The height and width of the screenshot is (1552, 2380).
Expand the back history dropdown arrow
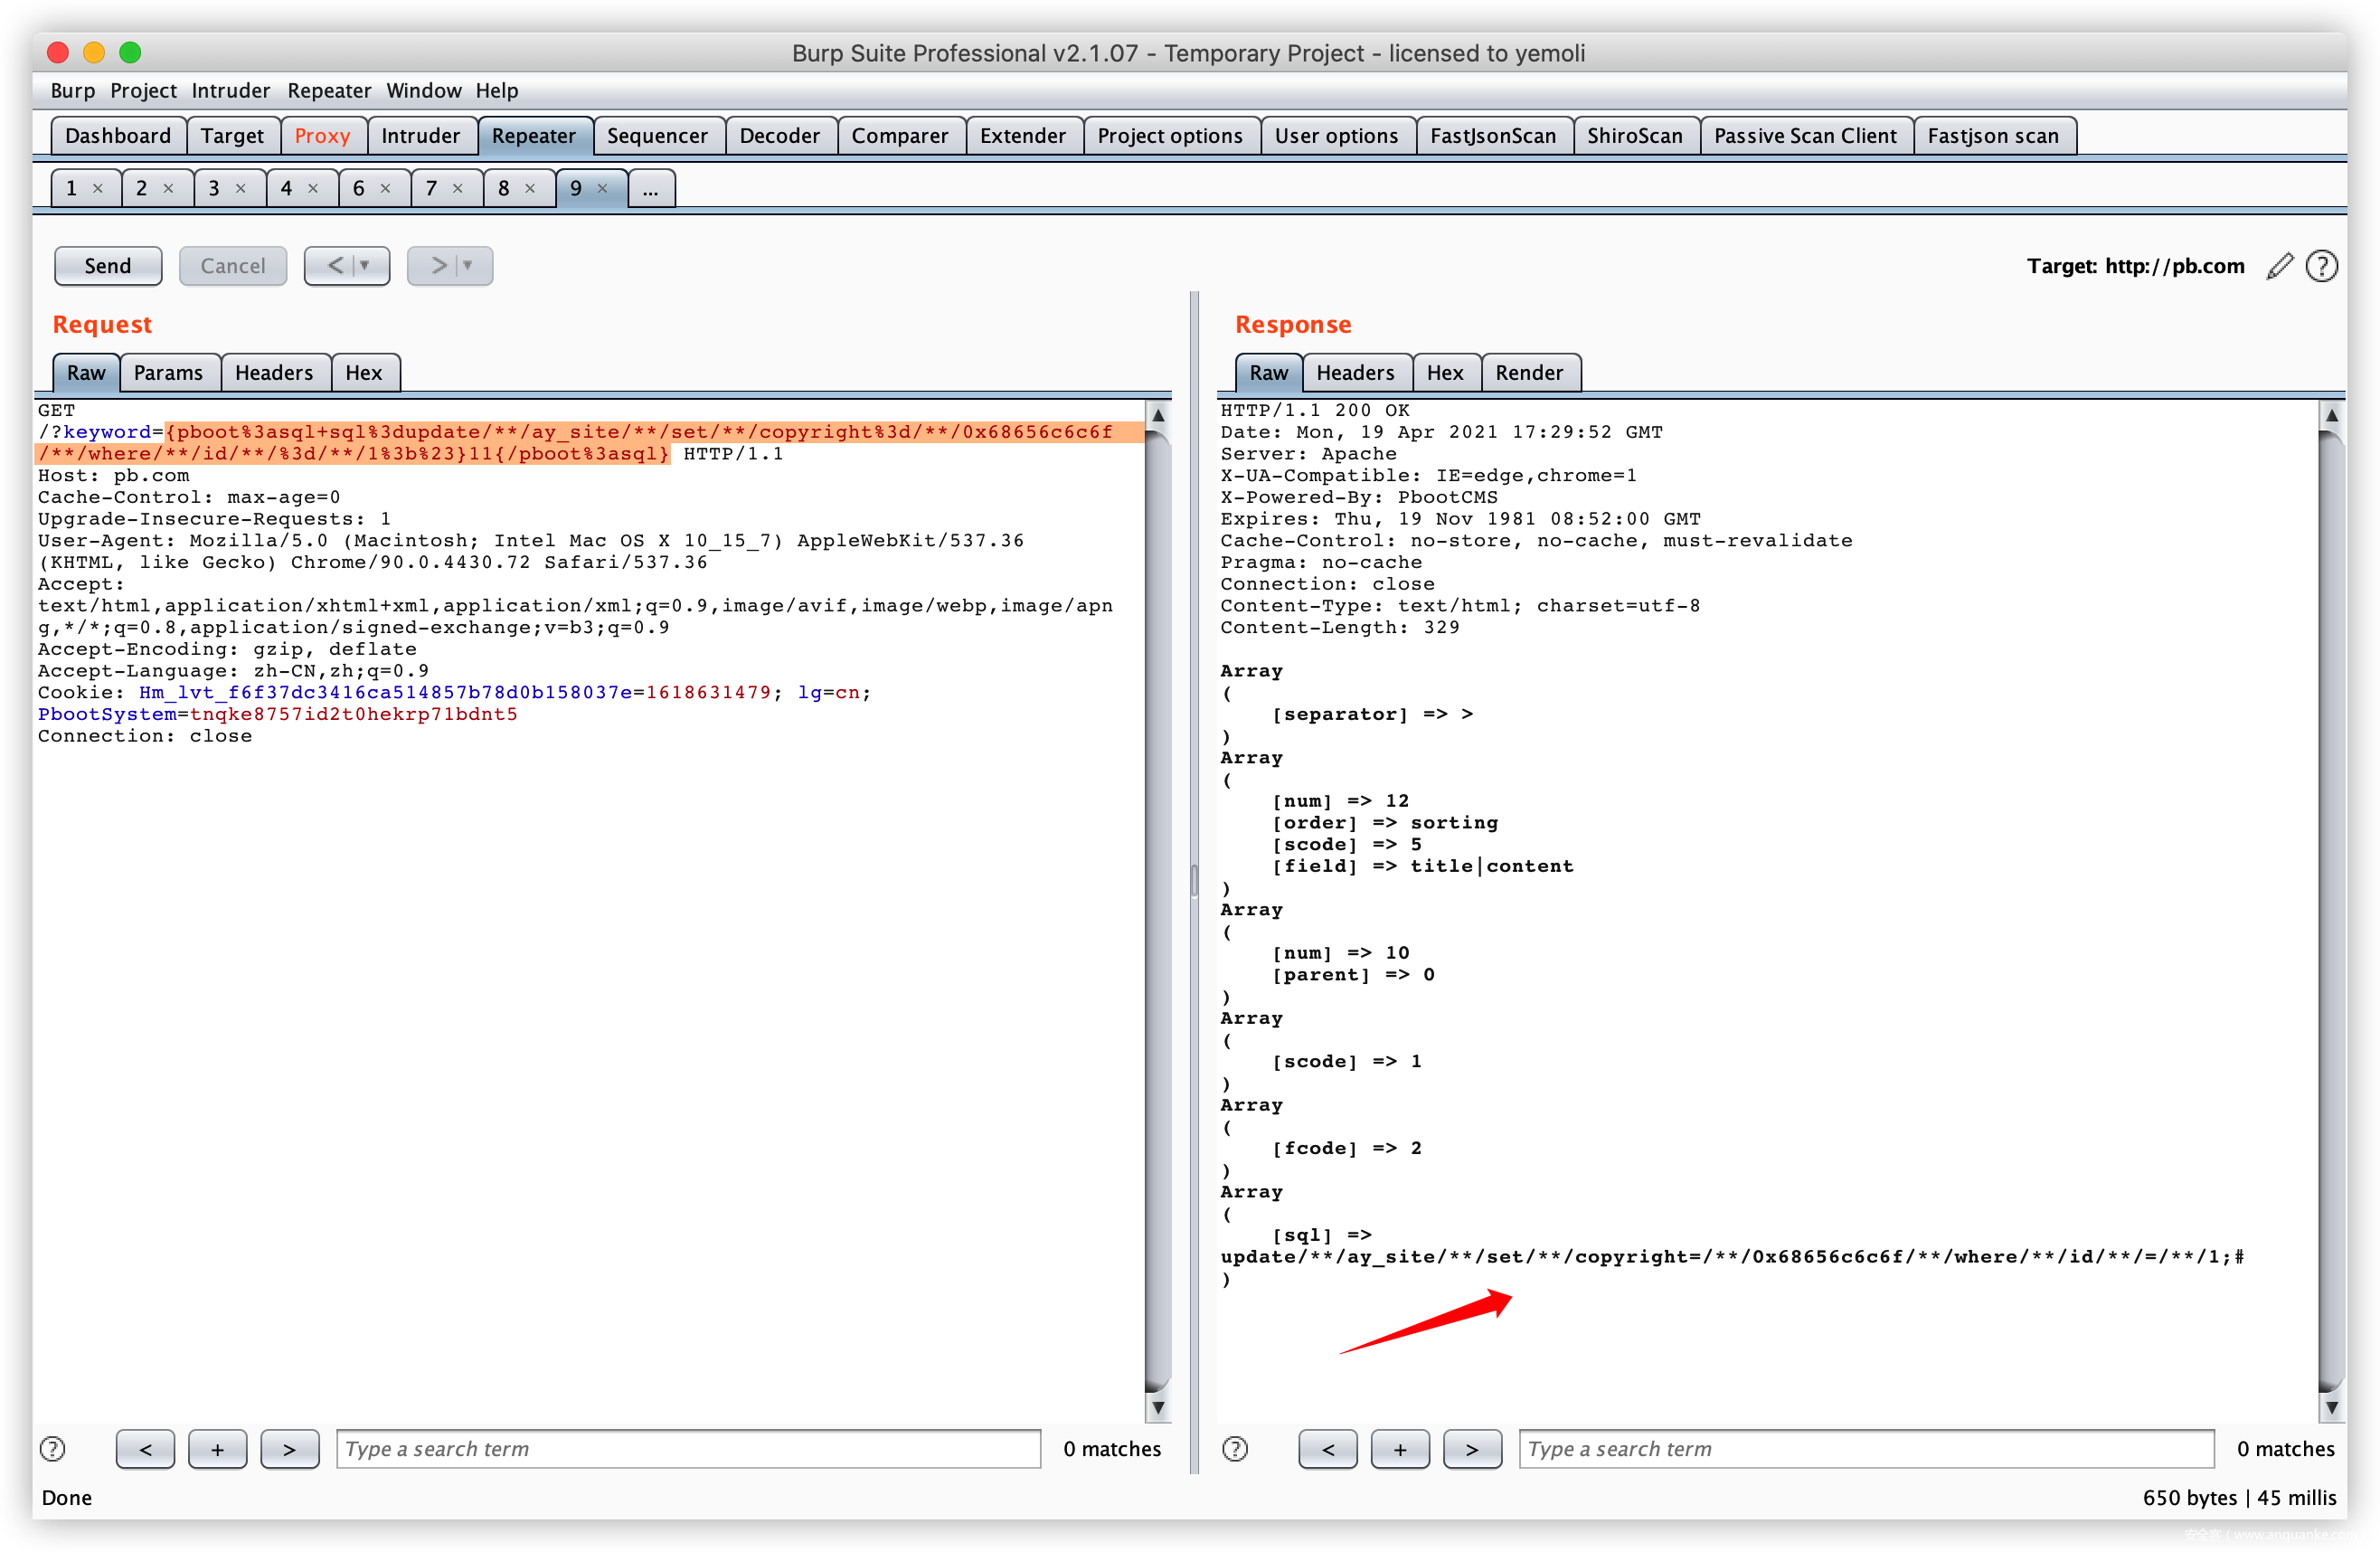[365, 266]
